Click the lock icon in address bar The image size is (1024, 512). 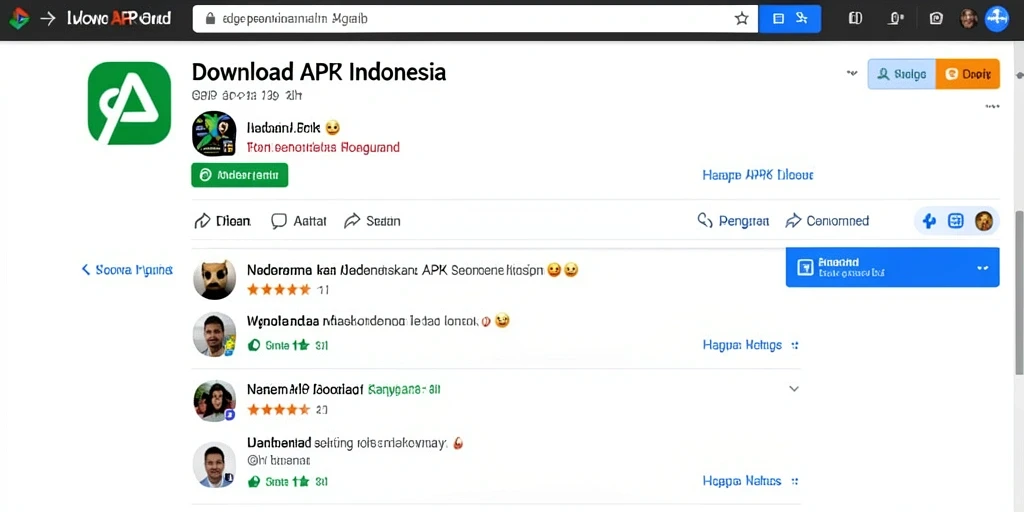(x=210, y=19)
